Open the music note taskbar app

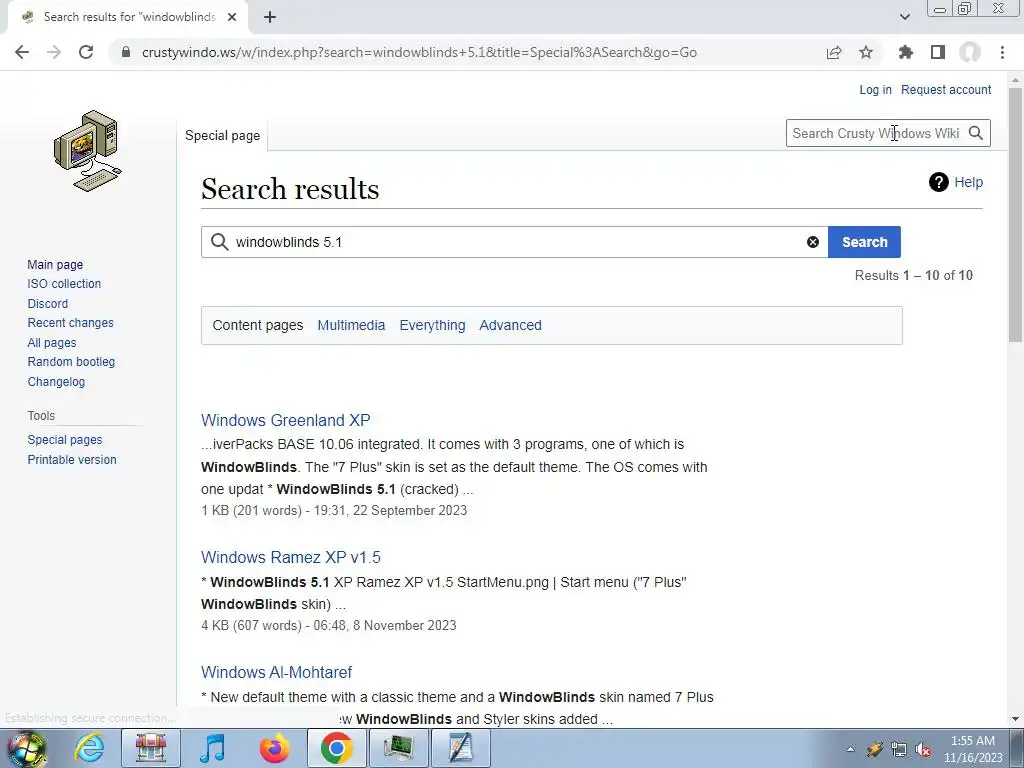tap(212, 748)
